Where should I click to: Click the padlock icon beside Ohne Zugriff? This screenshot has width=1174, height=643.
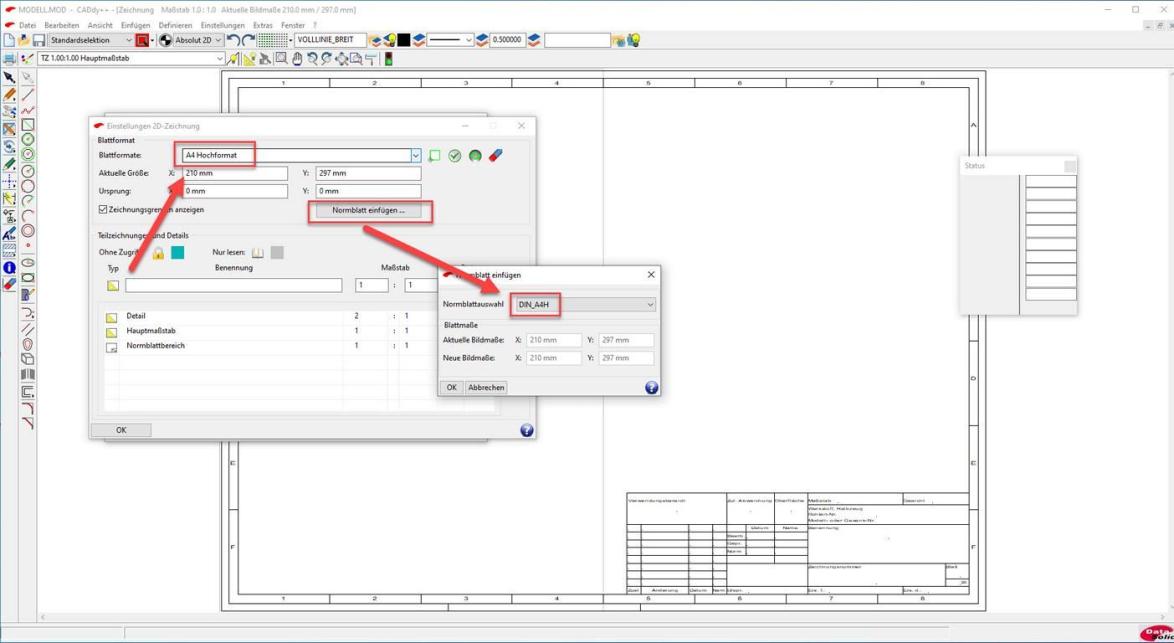[158, 253]
